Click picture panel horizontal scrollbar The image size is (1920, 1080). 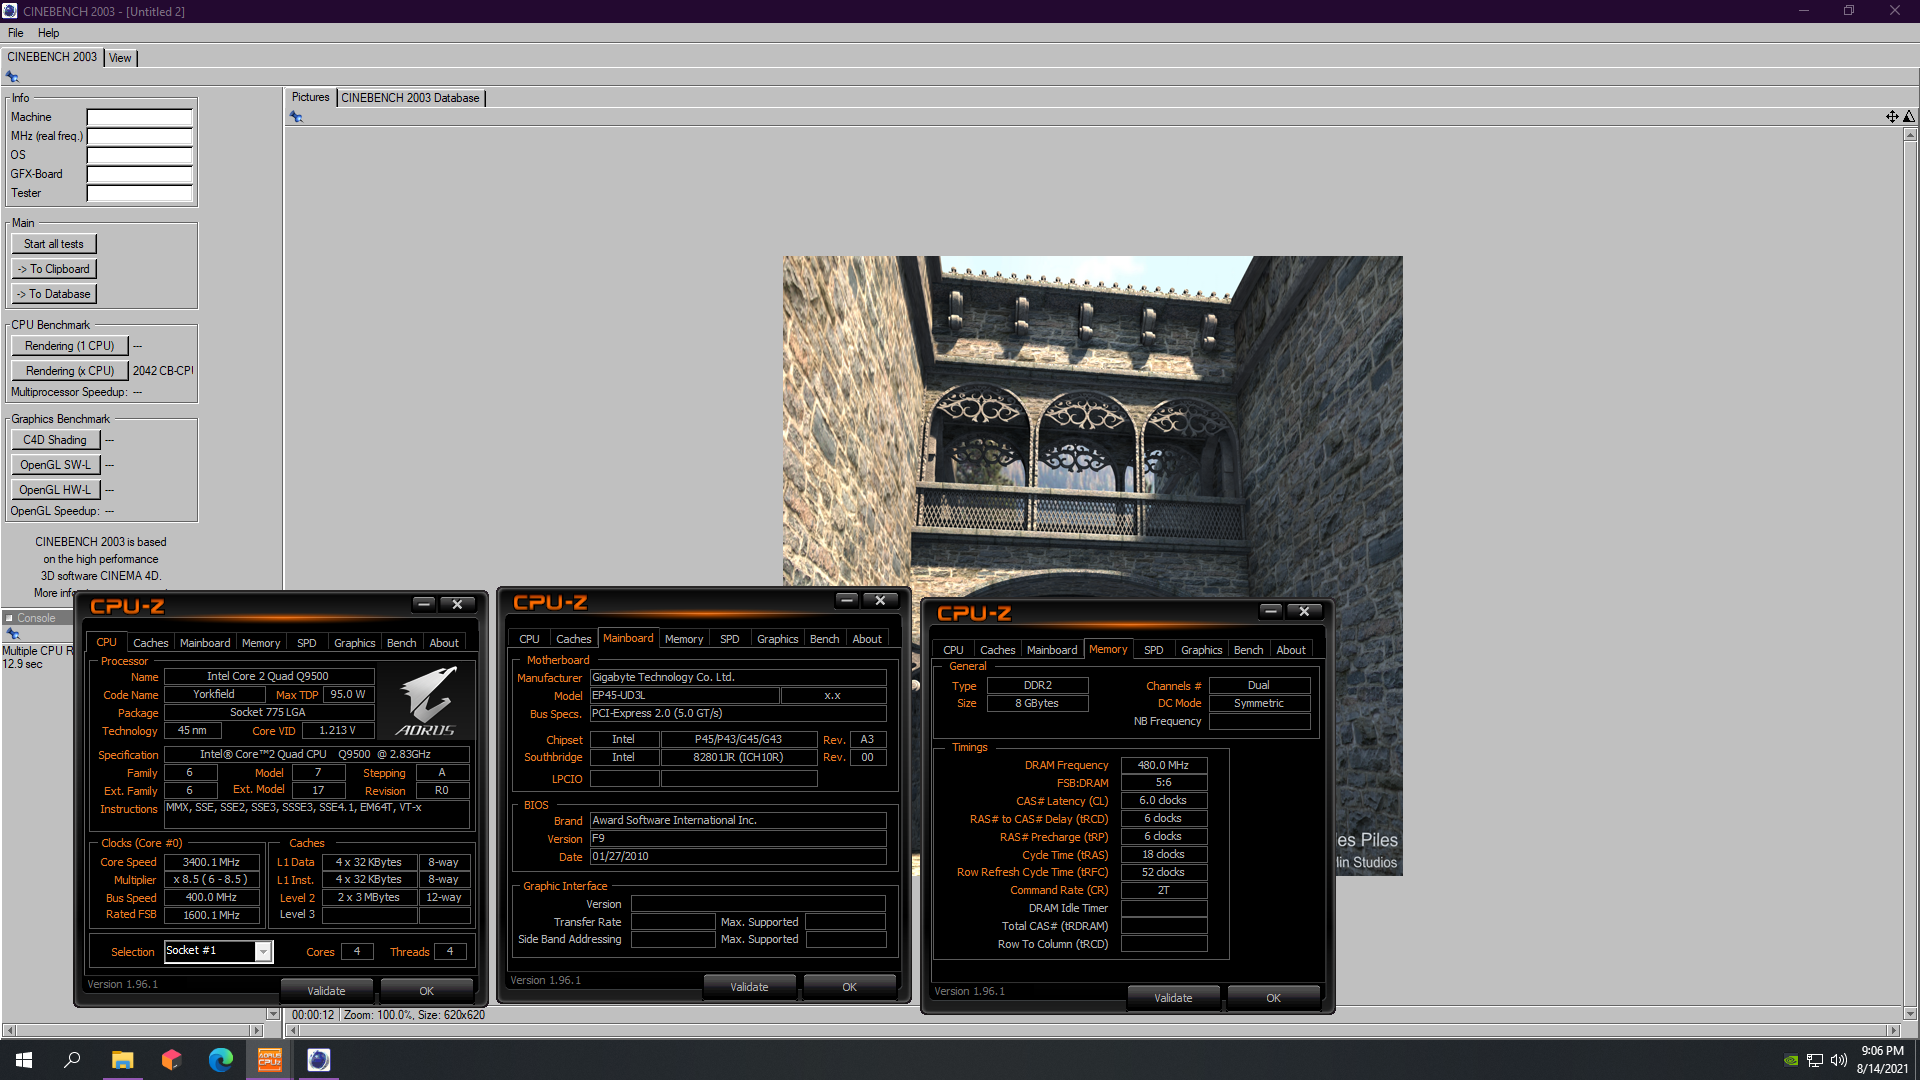coord(1092,1030)
